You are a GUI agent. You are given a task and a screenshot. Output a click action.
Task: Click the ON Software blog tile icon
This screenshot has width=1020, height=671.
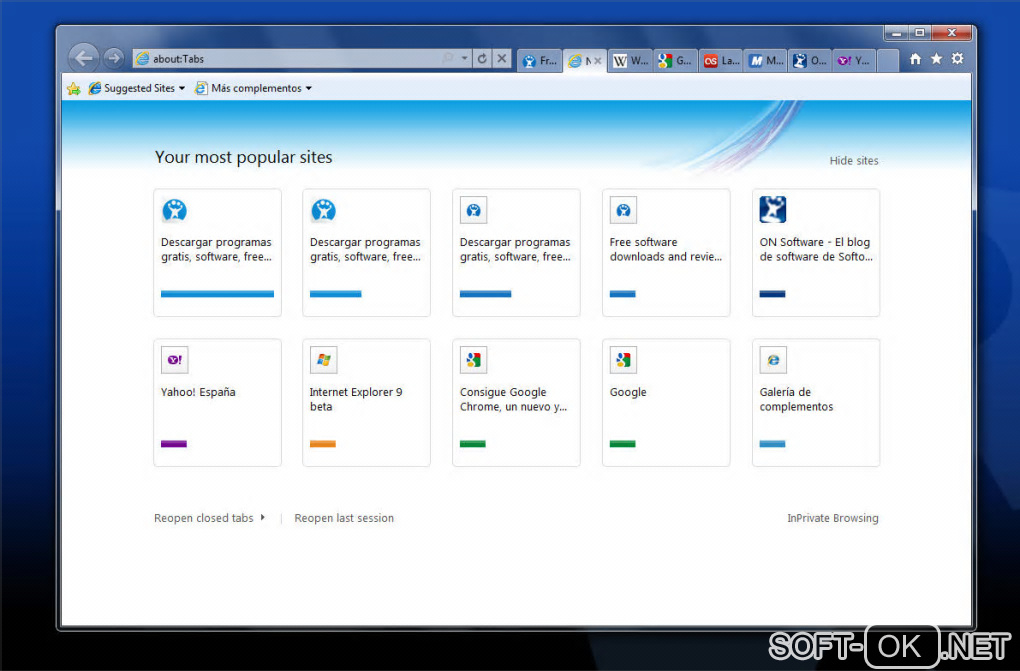click(773, 210)
